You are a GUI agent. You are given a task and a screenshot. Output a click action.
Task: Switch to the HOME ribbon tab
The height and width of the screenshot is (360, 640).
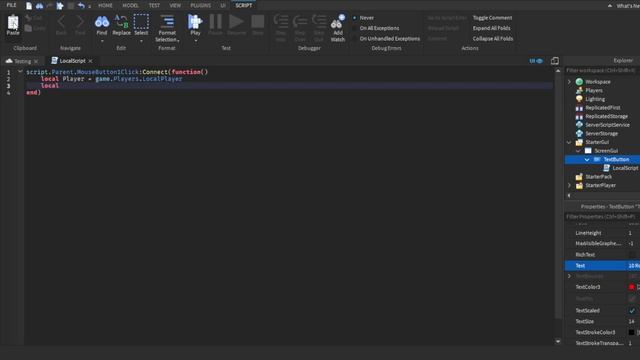[105, 5]
